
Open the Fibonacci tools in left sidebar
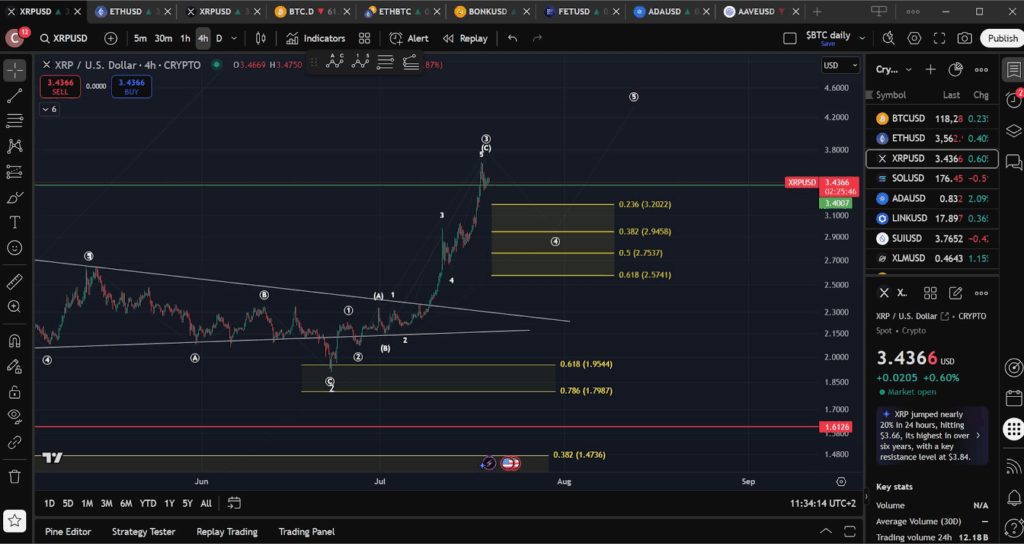14,121
